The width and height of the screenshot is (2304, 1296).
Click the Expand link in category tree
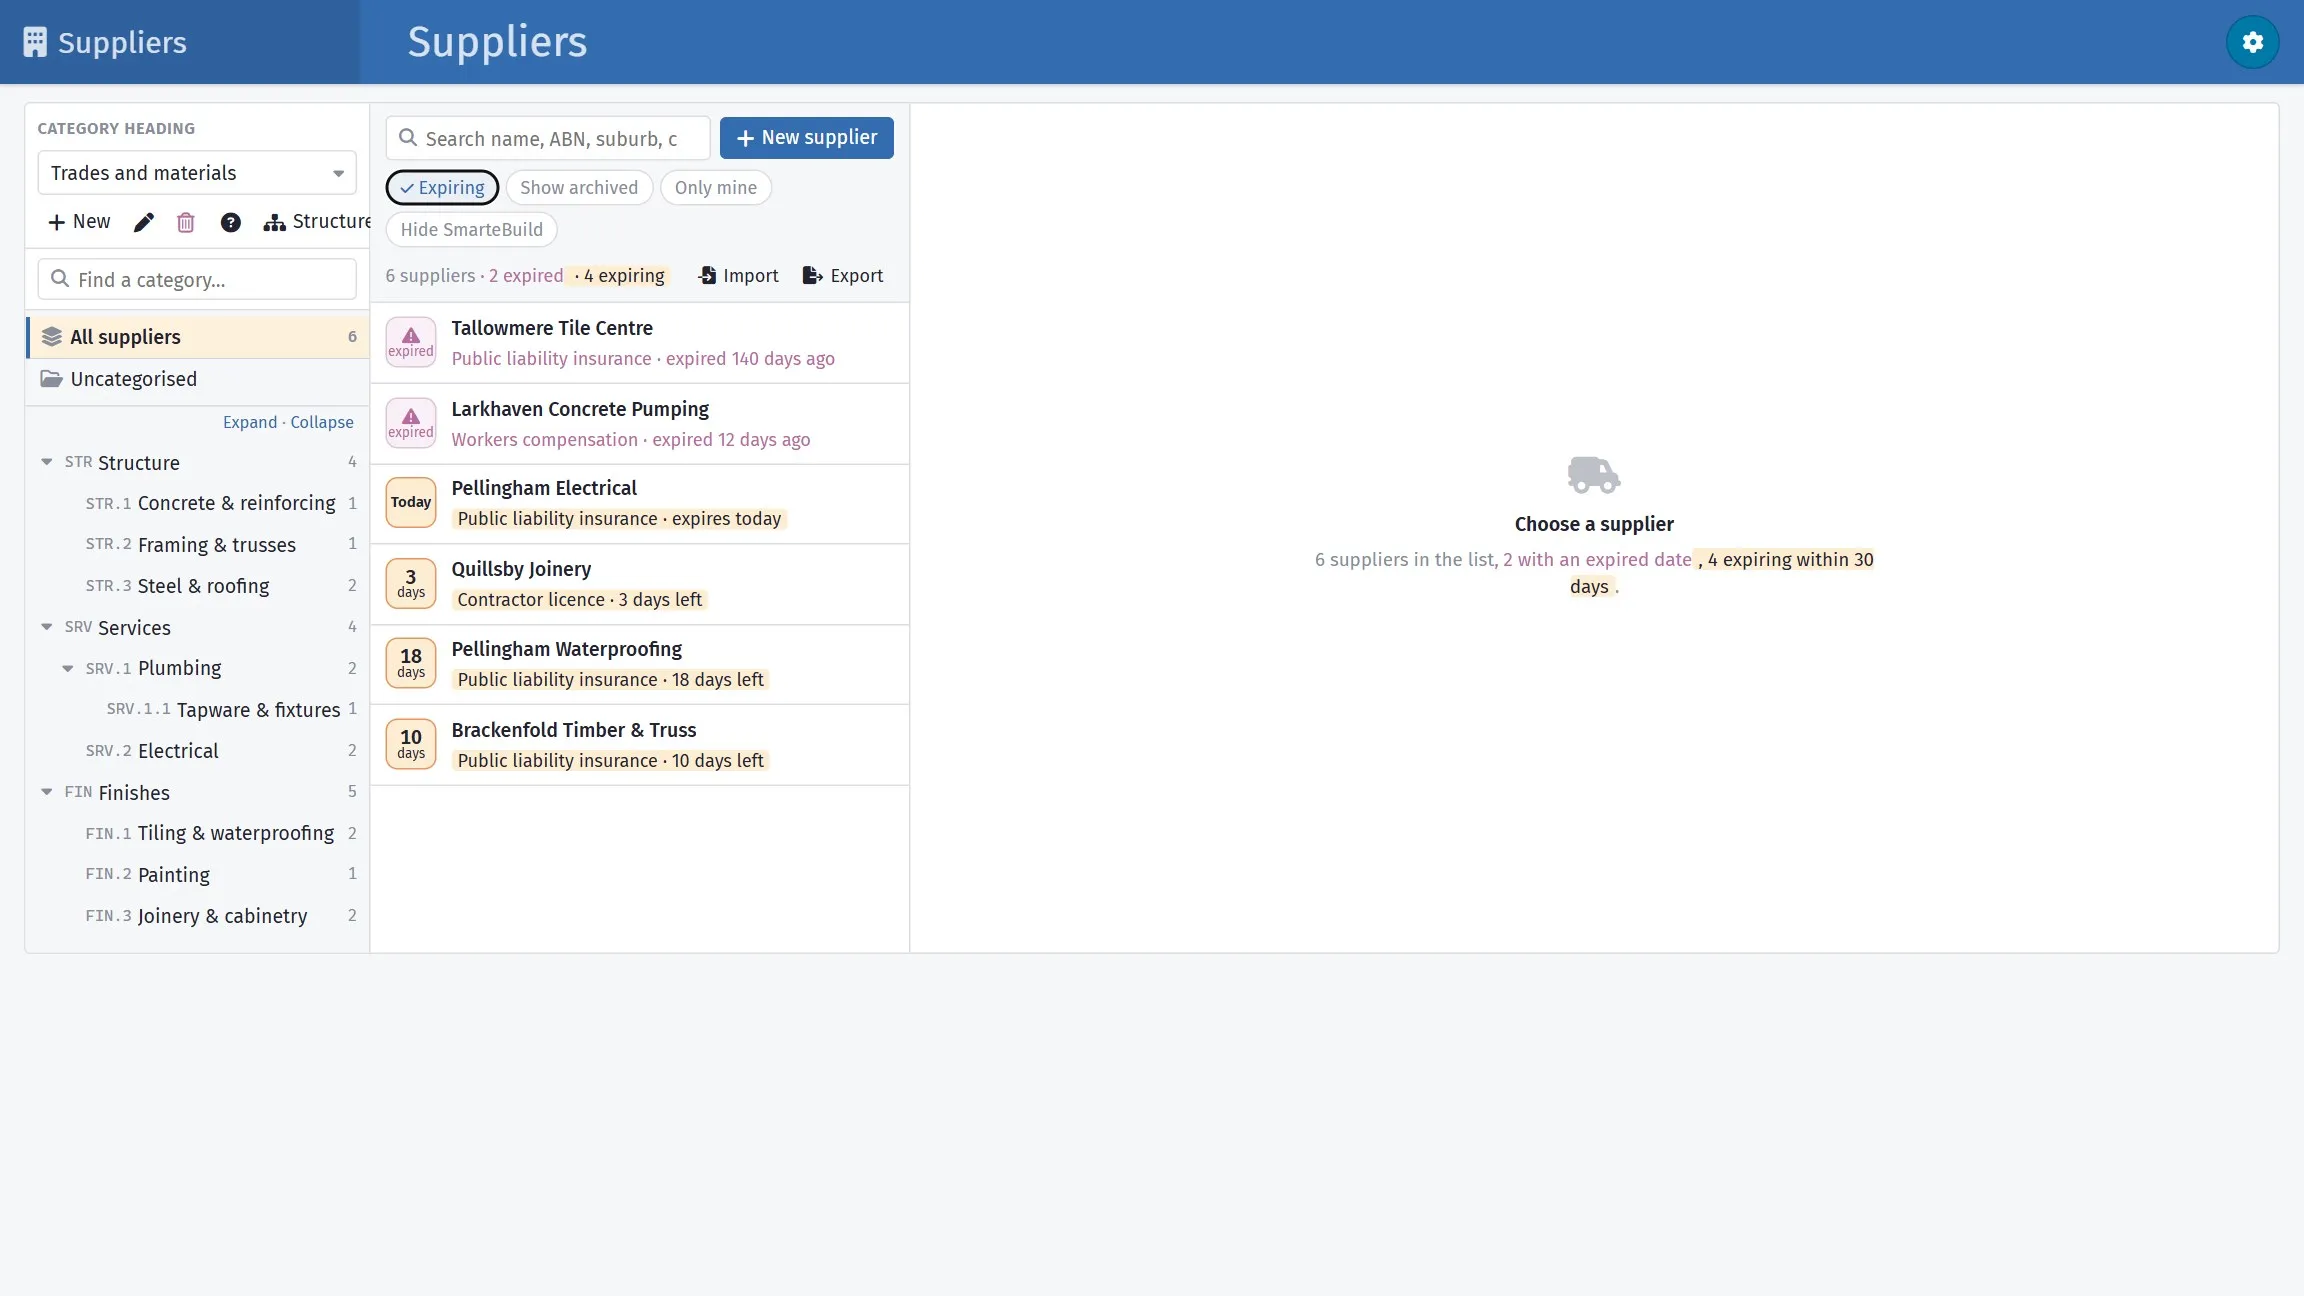pos(250,422)
